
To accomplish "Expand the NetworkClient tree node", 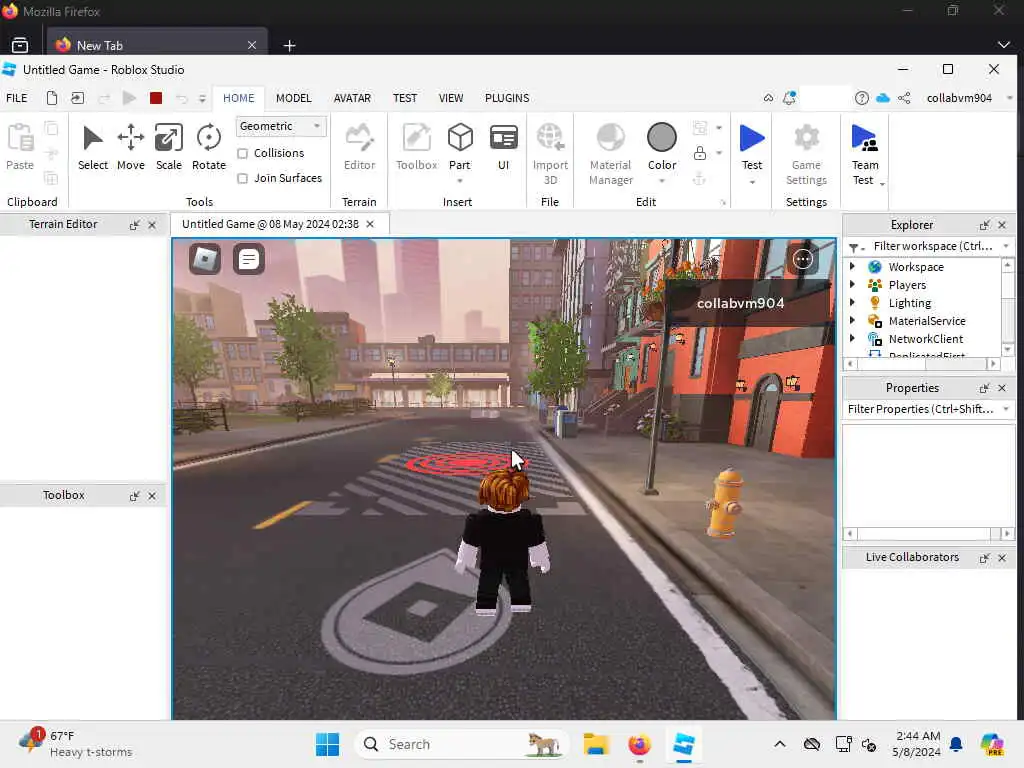I will pos(852,338).
